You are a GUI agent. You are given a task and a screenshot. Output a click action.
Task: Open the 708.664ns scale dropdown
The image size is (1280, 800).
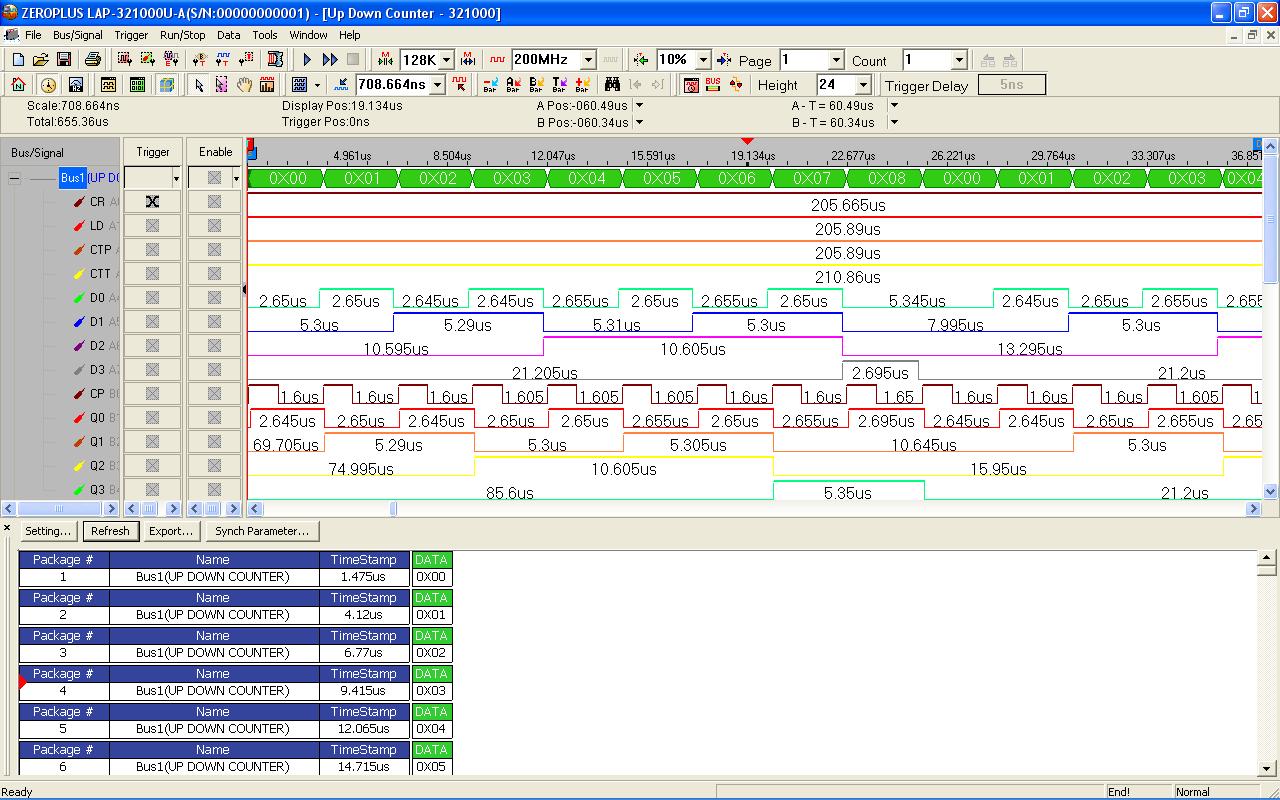tap(437, 85)
